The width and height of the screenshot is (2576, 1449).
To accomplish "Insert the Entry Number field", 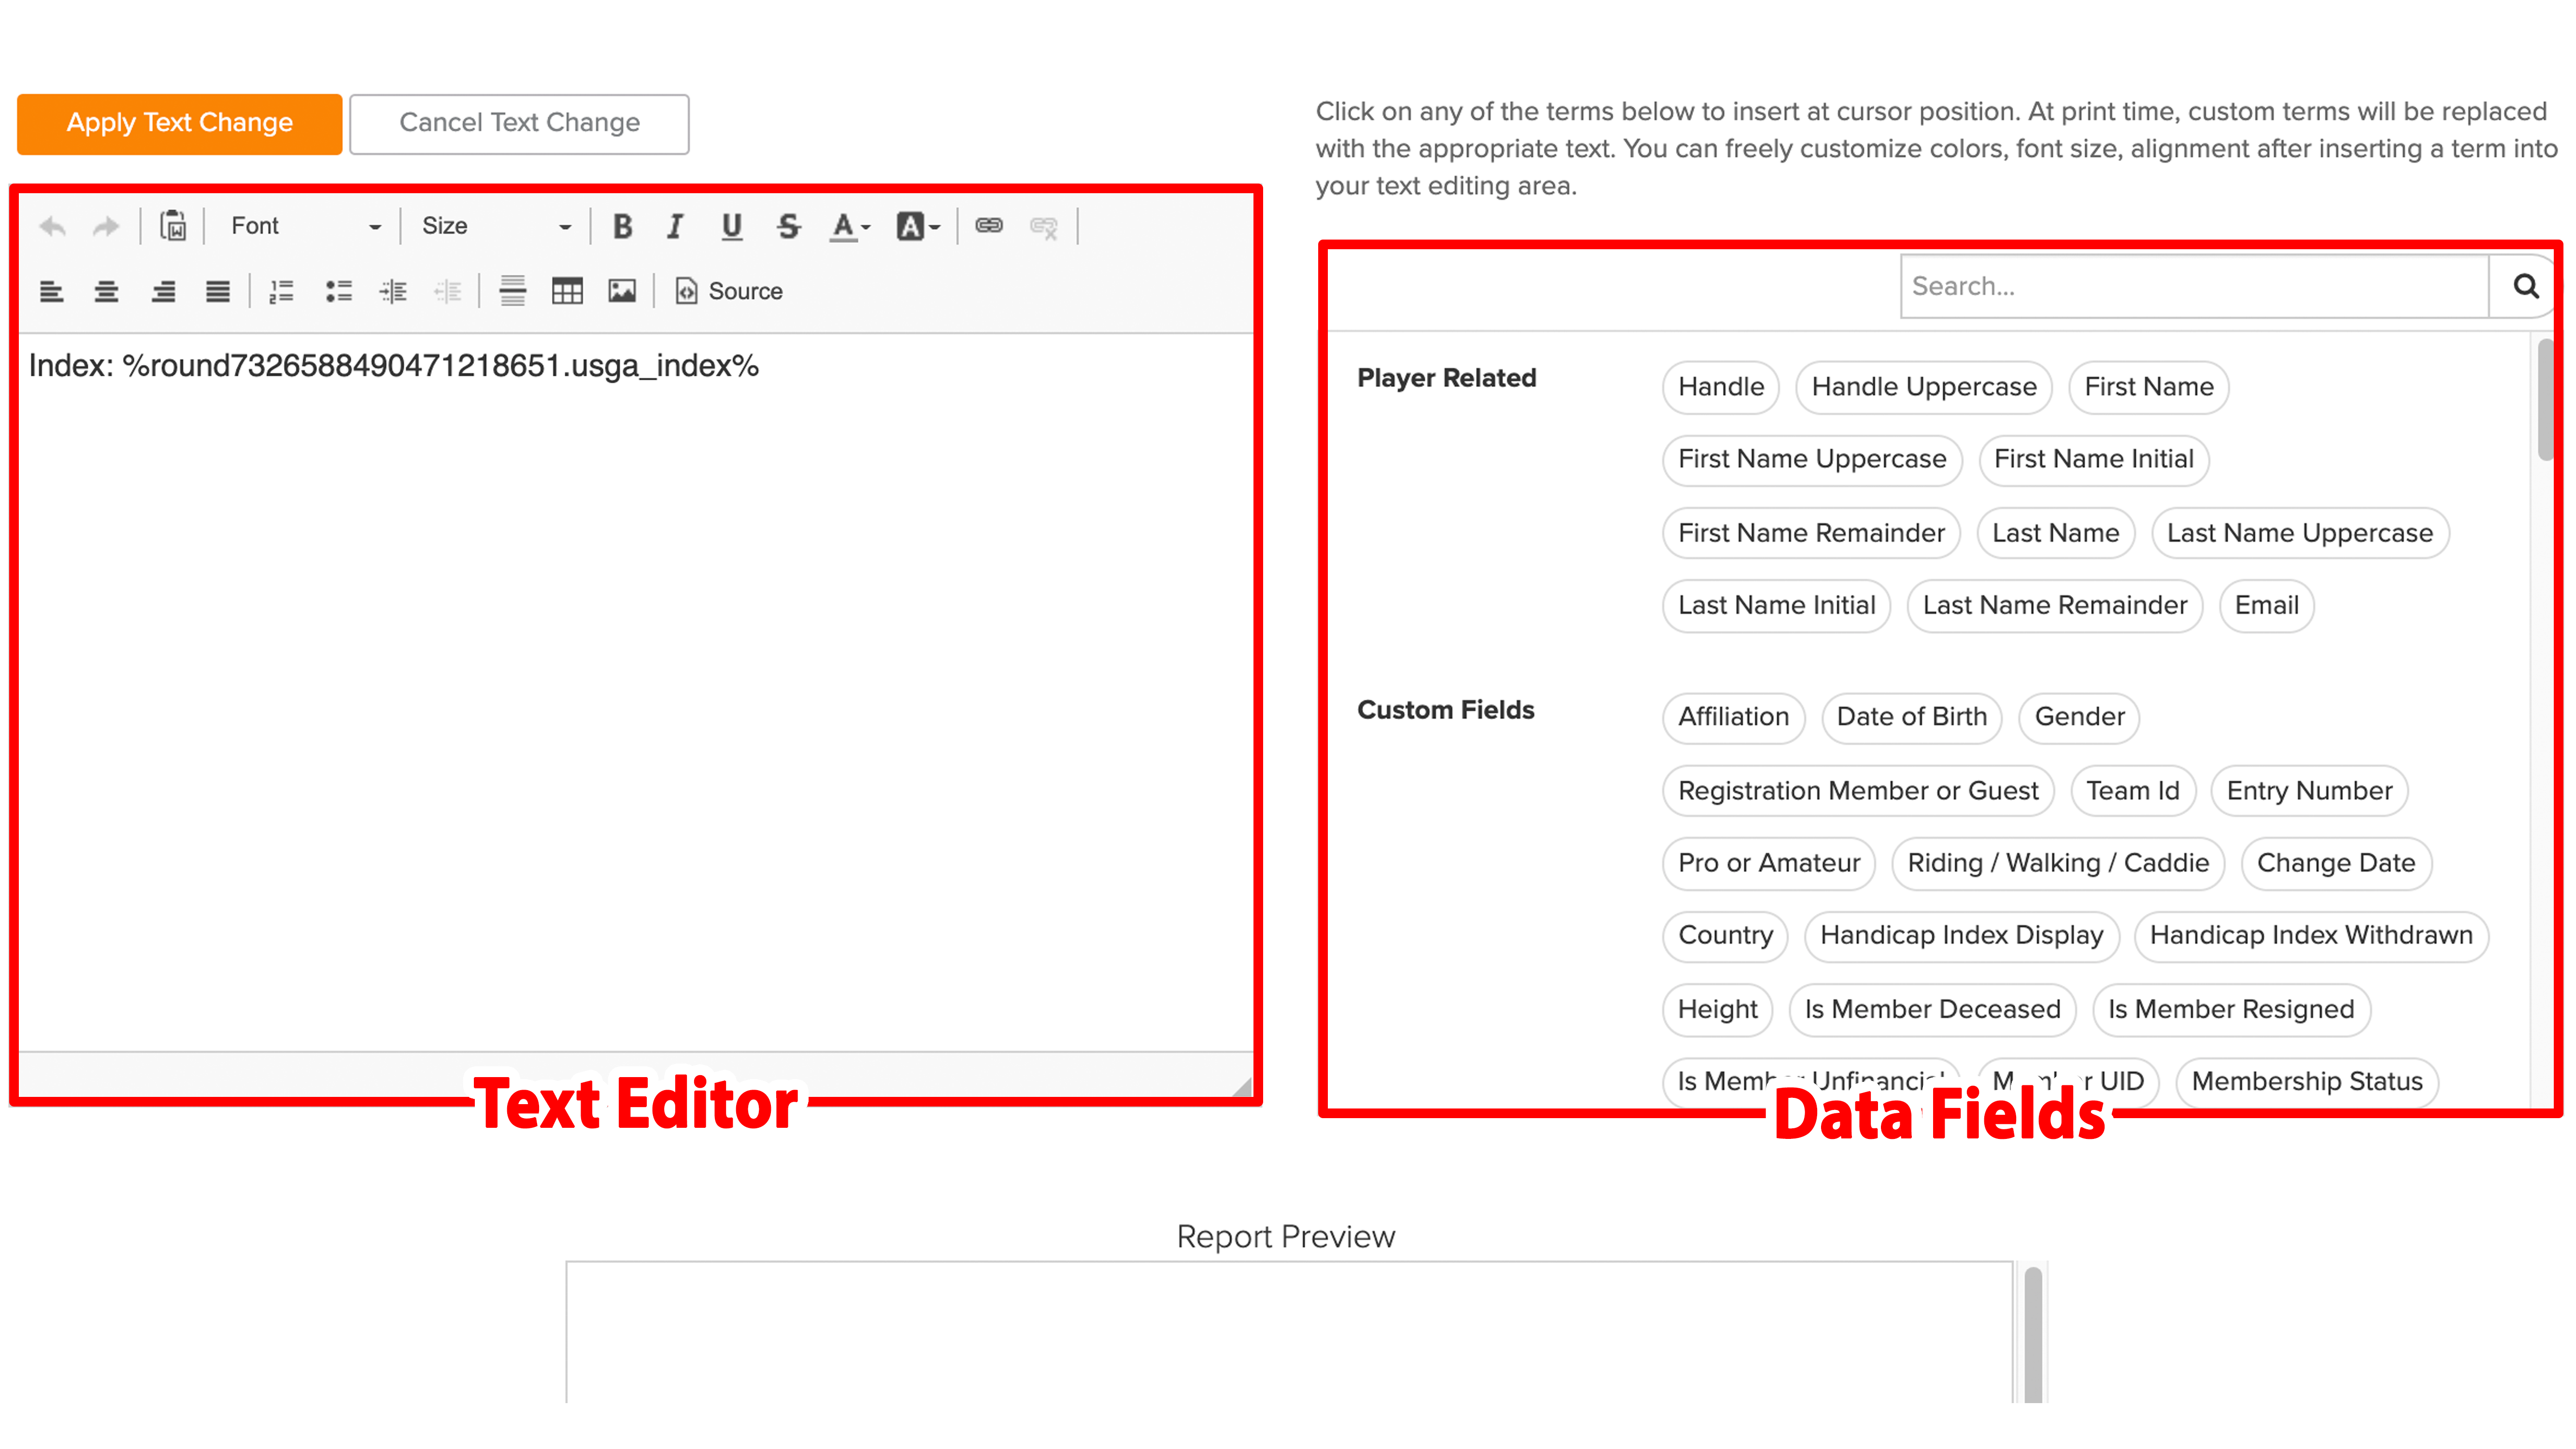I will point(2310,791).
